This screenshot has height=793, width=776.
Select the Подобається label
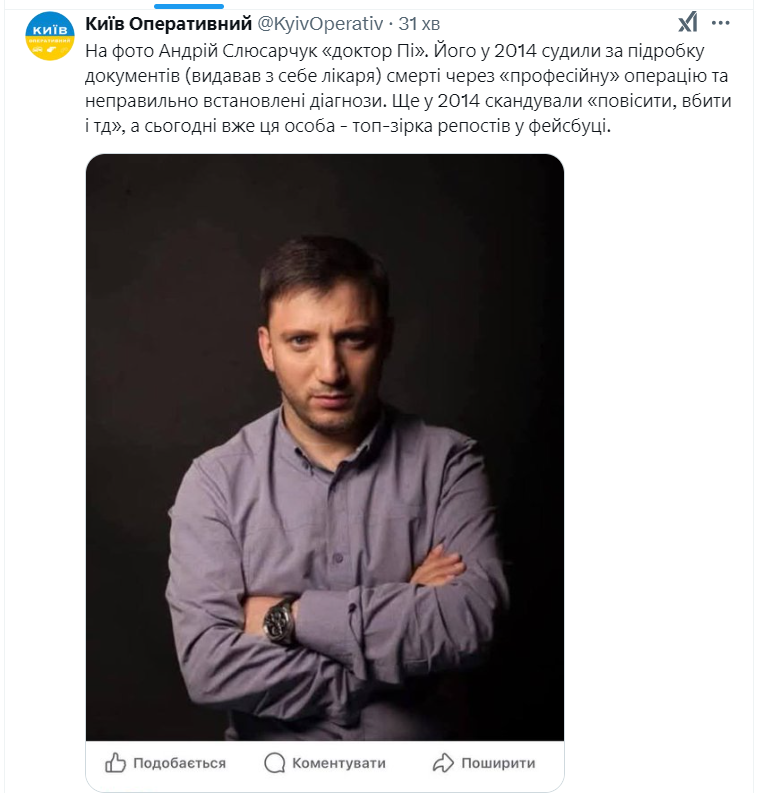point(179,763)
